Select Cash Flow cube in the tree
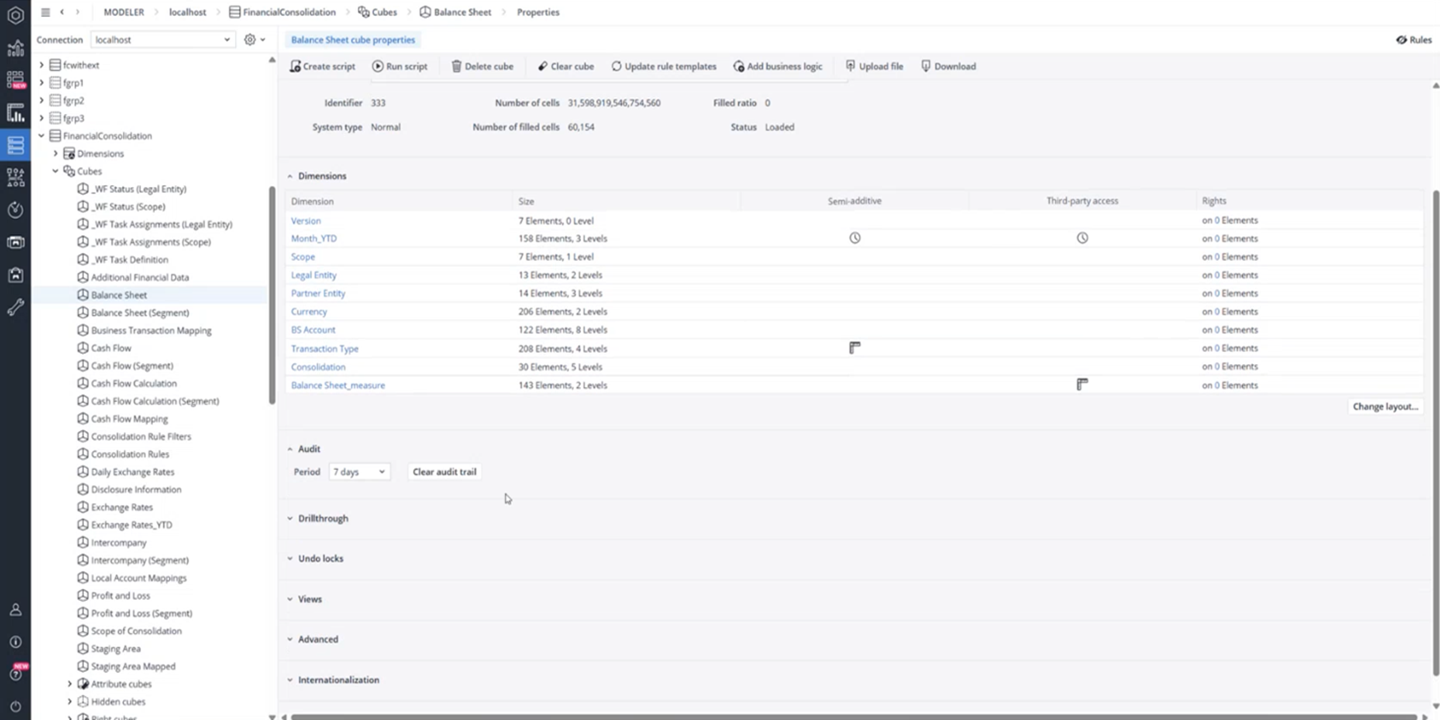The image size is (1440, 720). pos(111,348)
